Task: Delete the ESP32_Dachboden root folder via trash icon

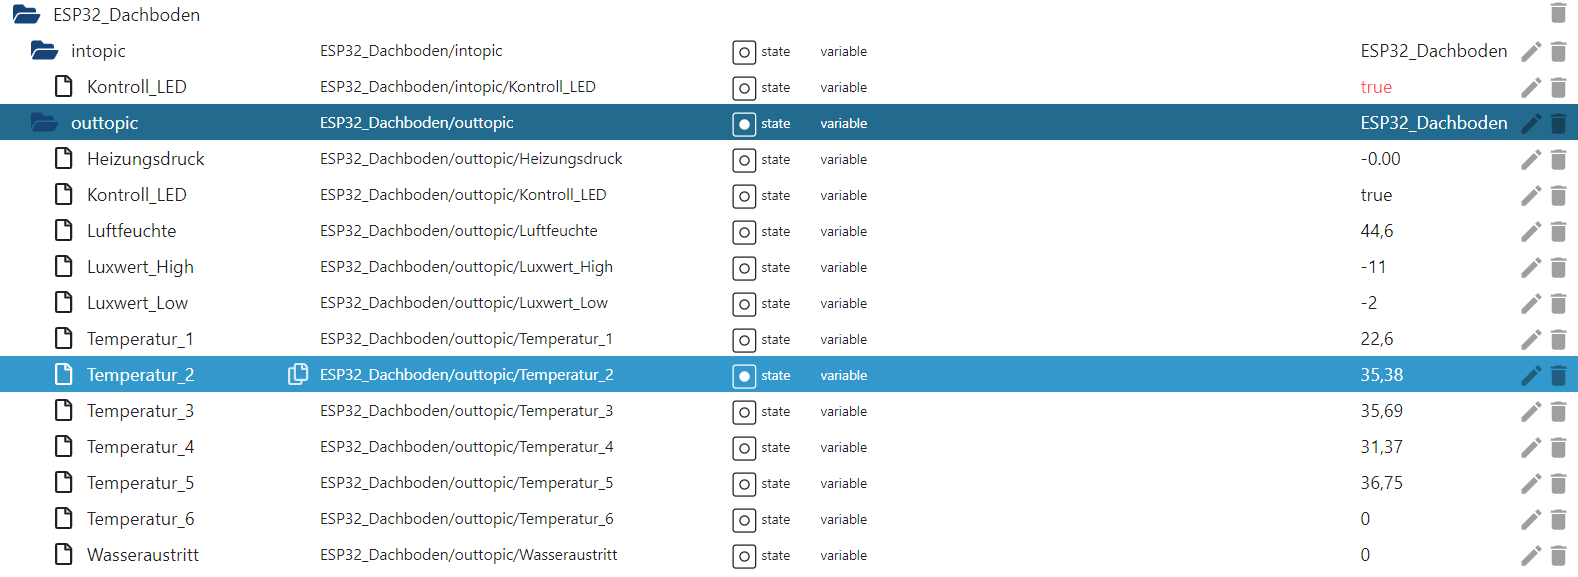Action: (x=1558, y=13)
